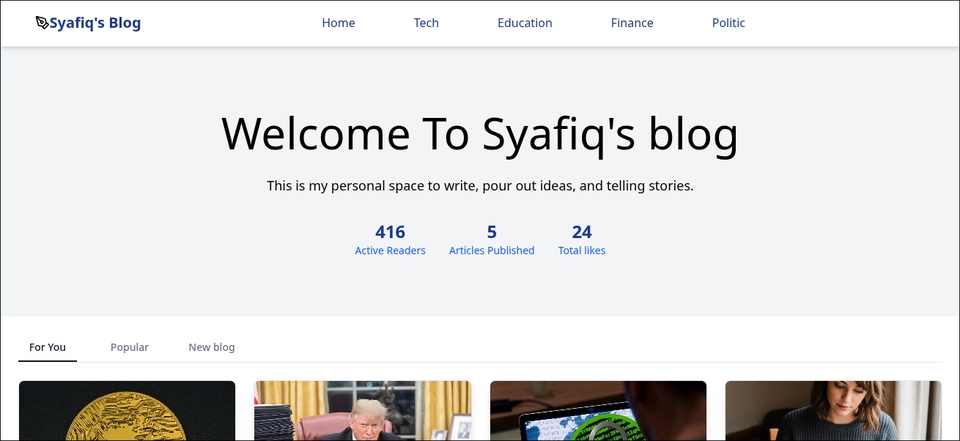This screenshot has height=441, width=960.
Task: Open the Tech category in navigation
Action: 426,23
